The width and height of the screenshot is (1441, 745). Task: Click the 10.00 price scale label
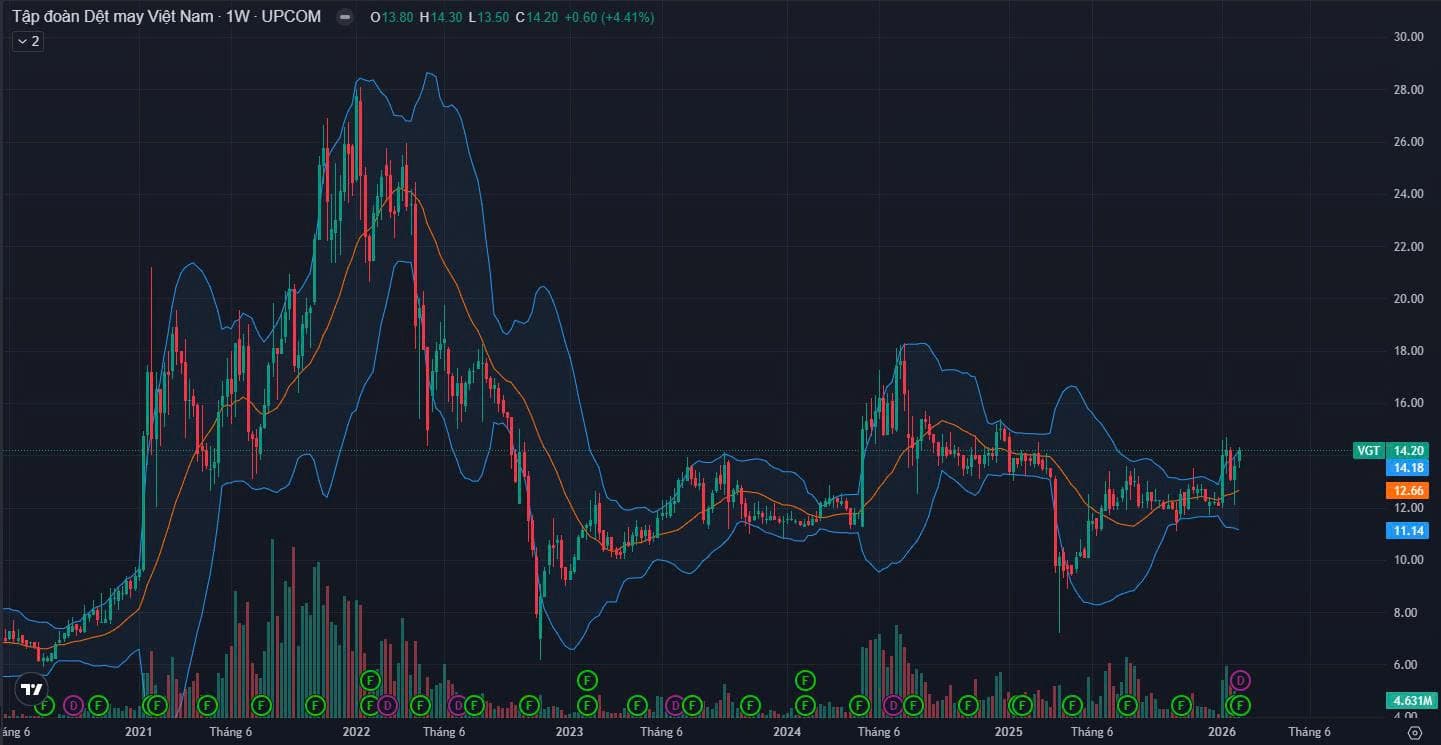coord(1408,560)
